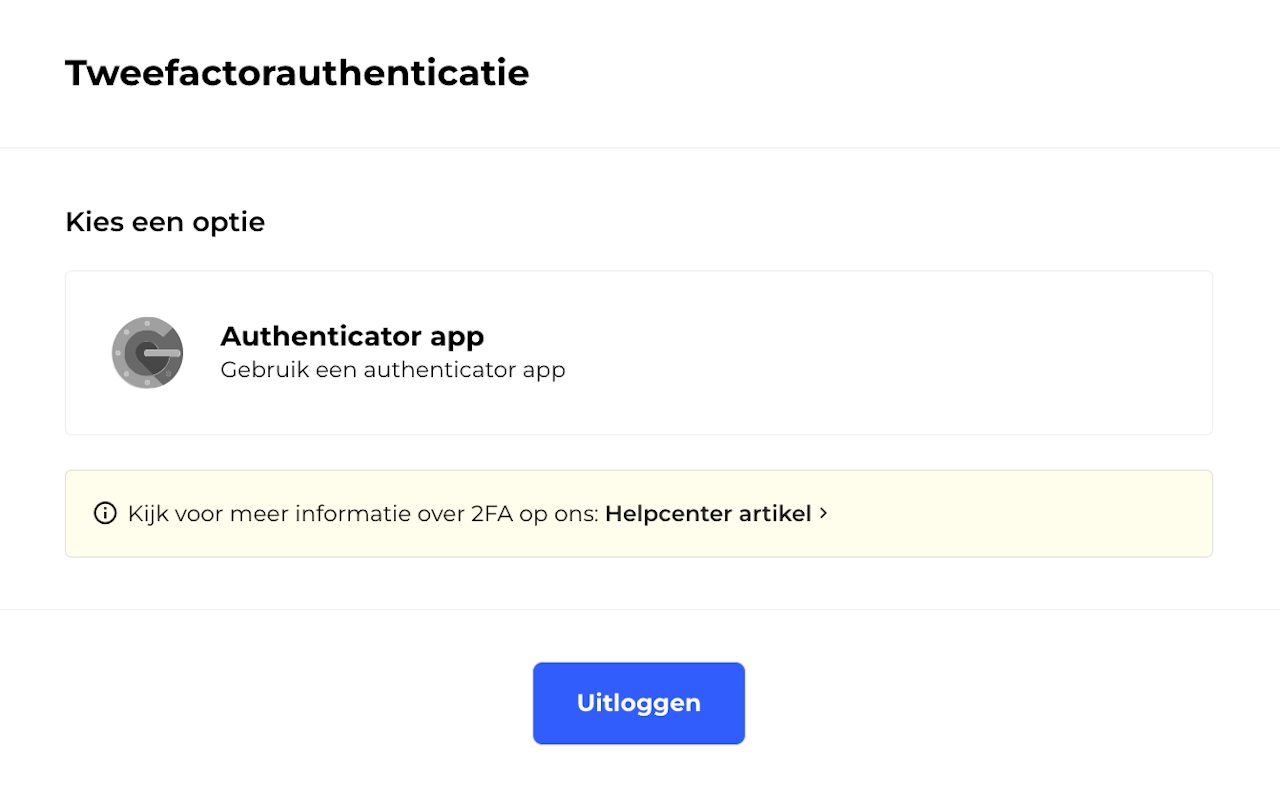Click the '2FA' text in the info banner
1280x795 pixels.
click(x=491, y=514)
